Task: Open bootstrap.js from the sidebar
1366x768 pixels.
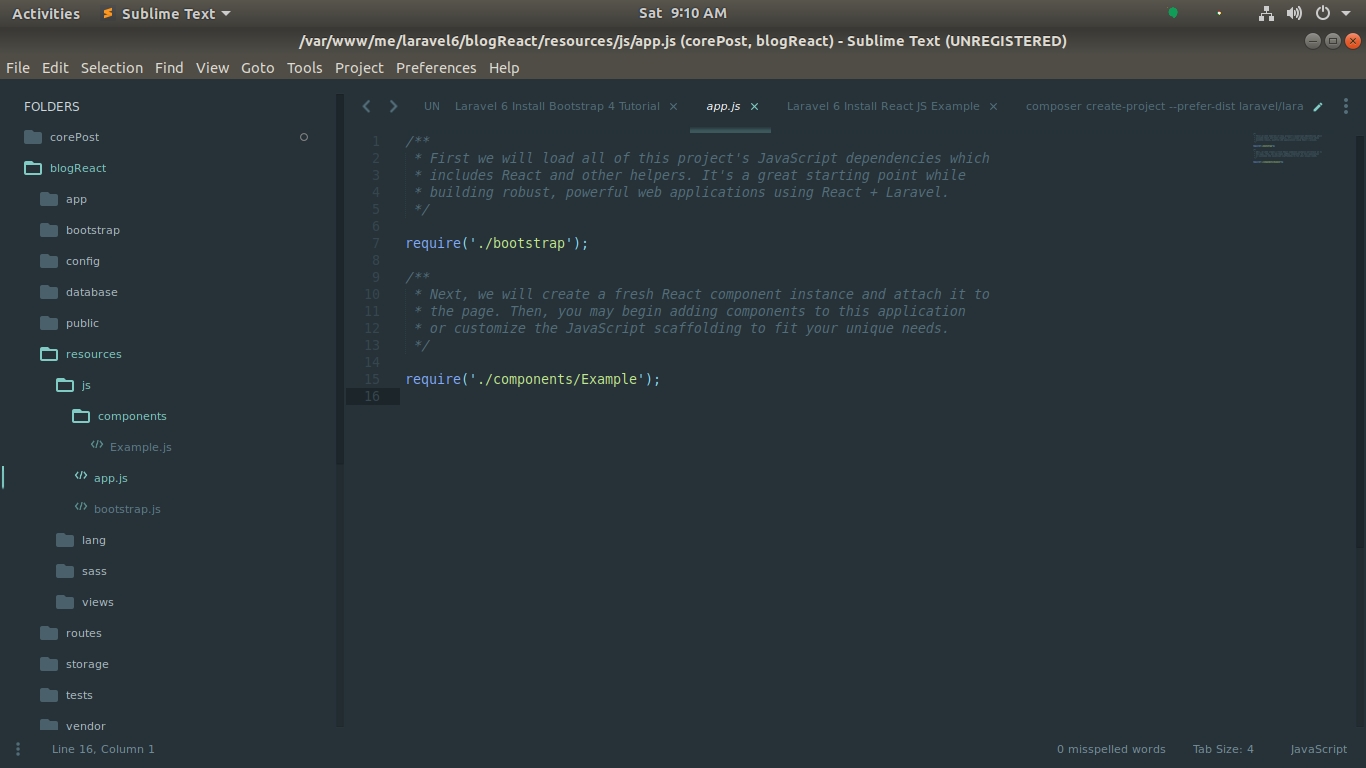Action: pos(127,509)
